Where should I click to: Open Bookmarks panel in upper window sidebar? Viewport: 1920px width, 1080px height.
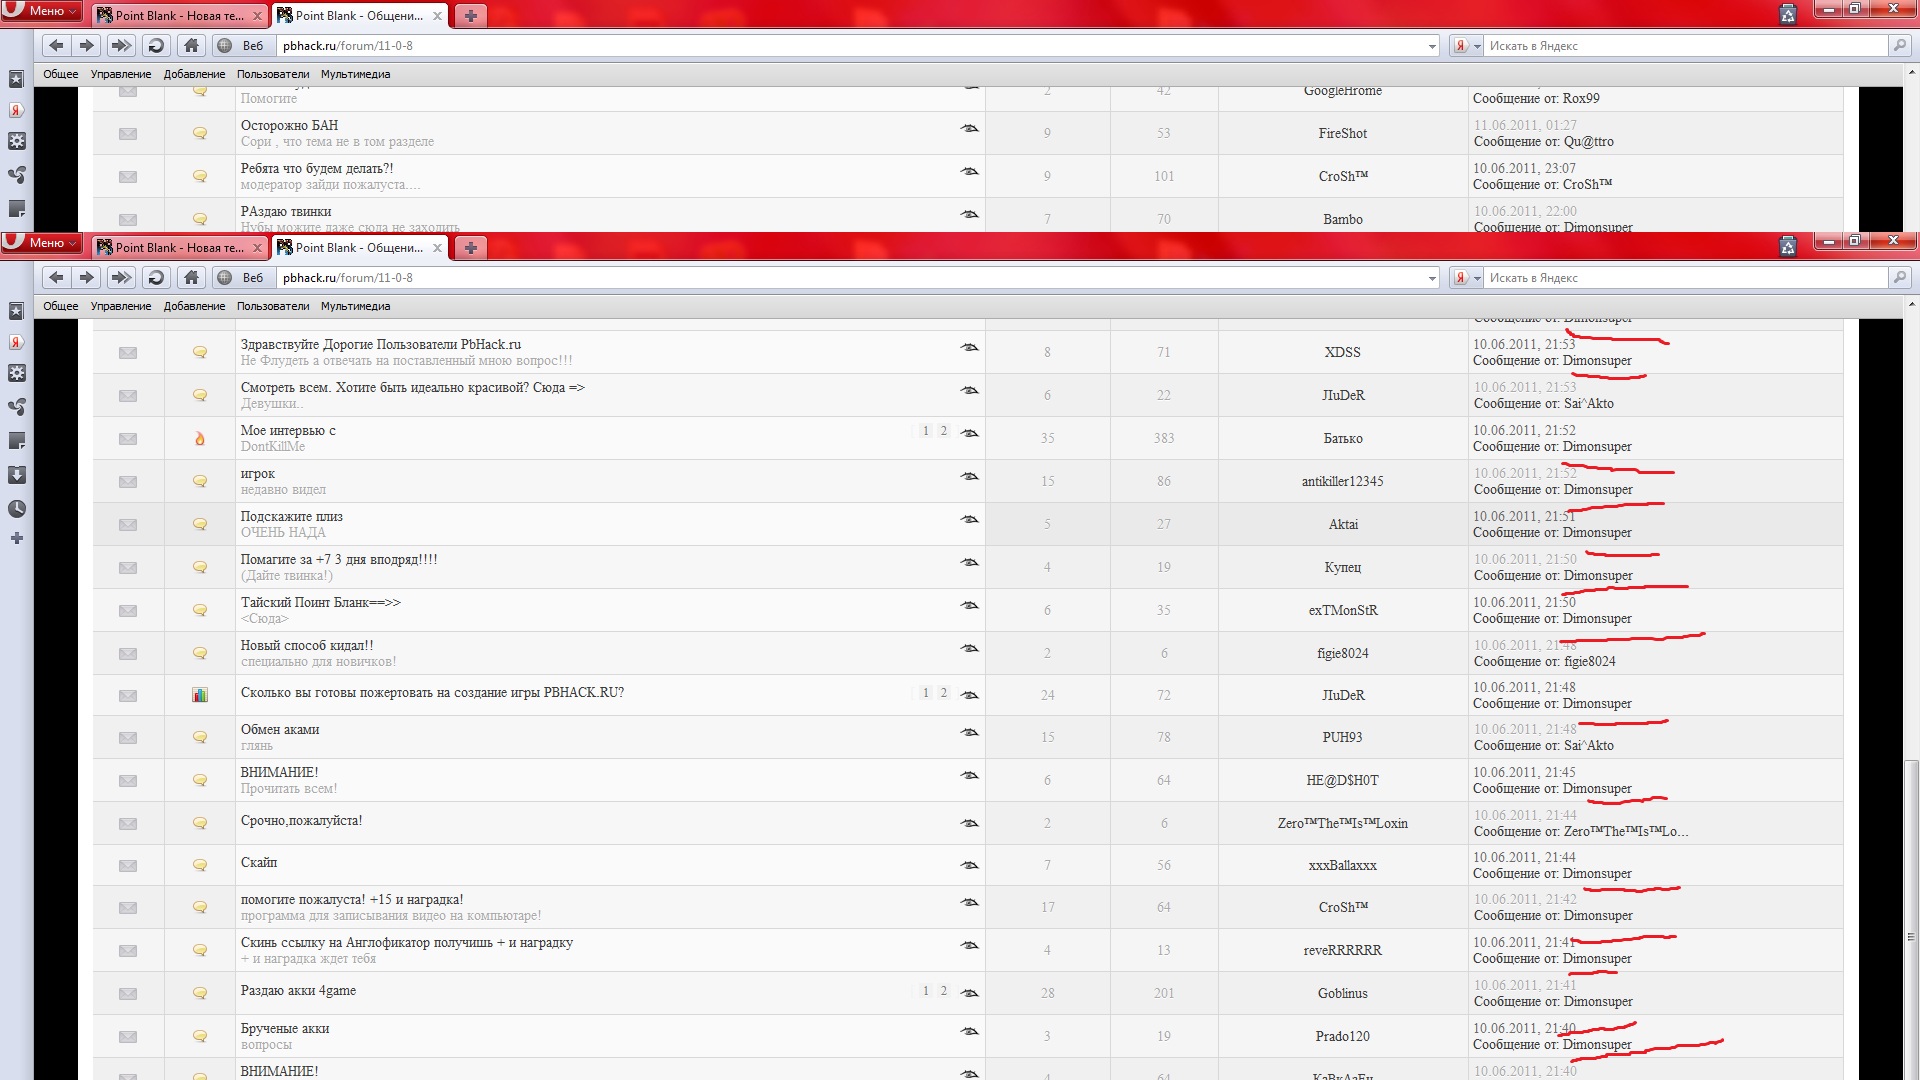(17, 79)
